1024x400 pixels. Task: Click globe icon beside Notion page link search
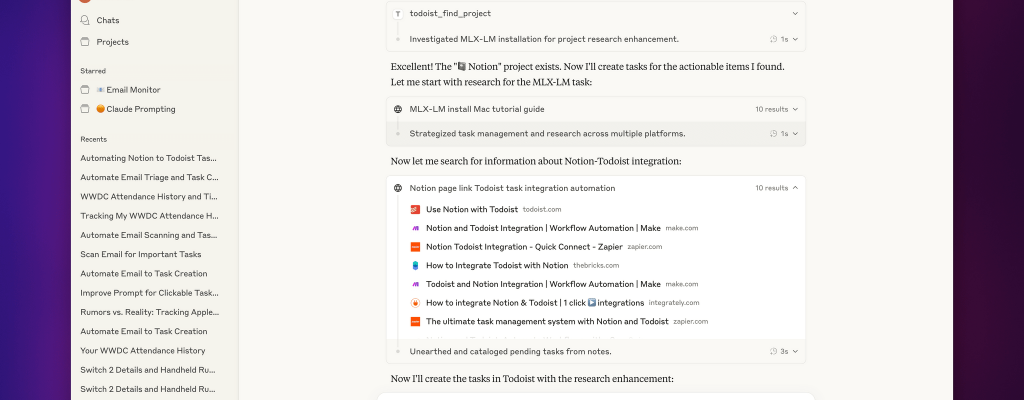pos(398,188)
